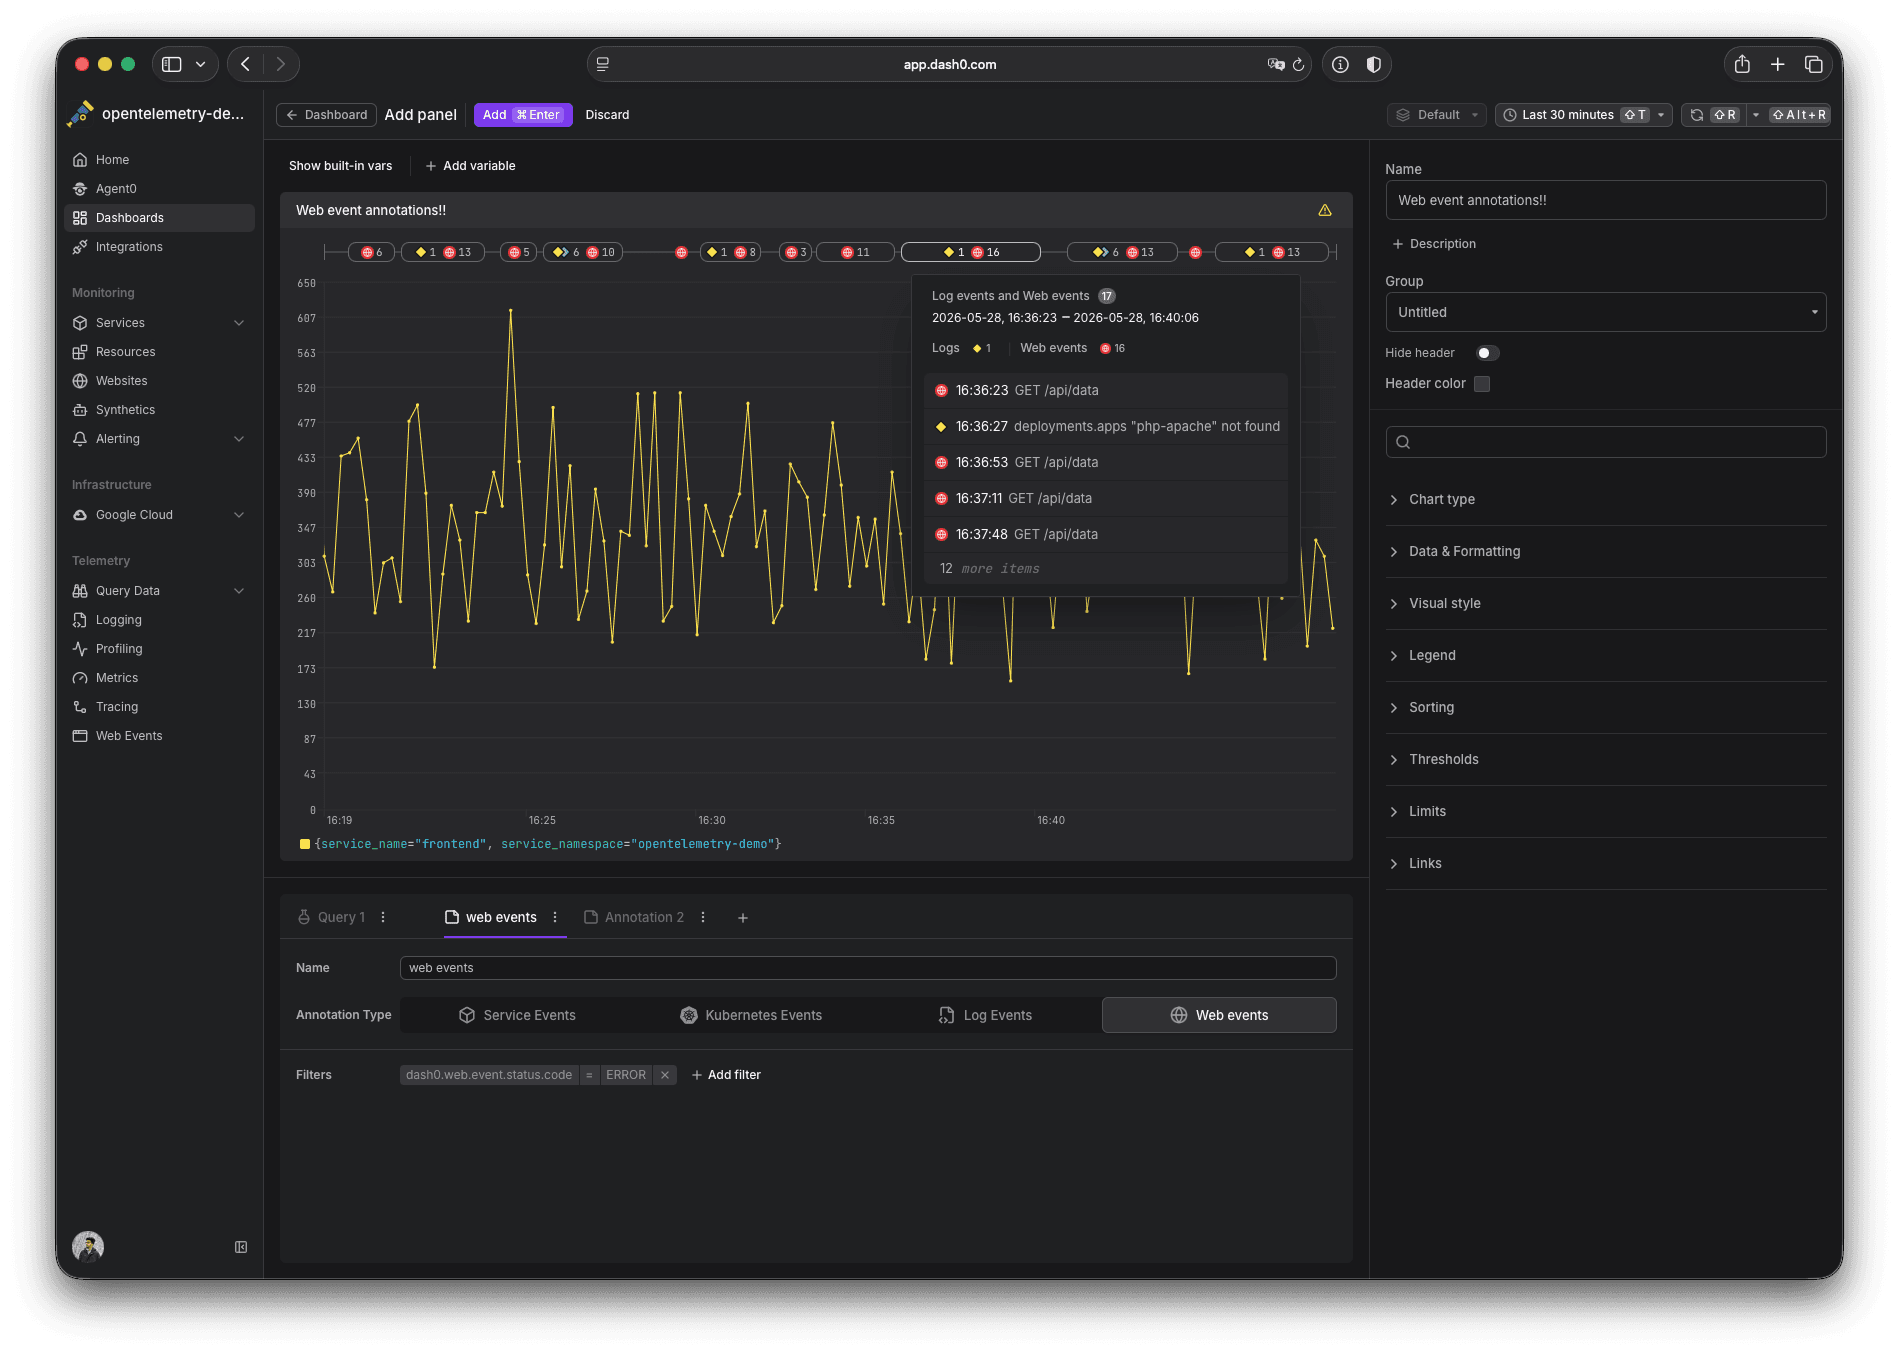Switch to the Annotation 2 tab
This screenshot has height=1353, width=1899.
coord(634,917)
